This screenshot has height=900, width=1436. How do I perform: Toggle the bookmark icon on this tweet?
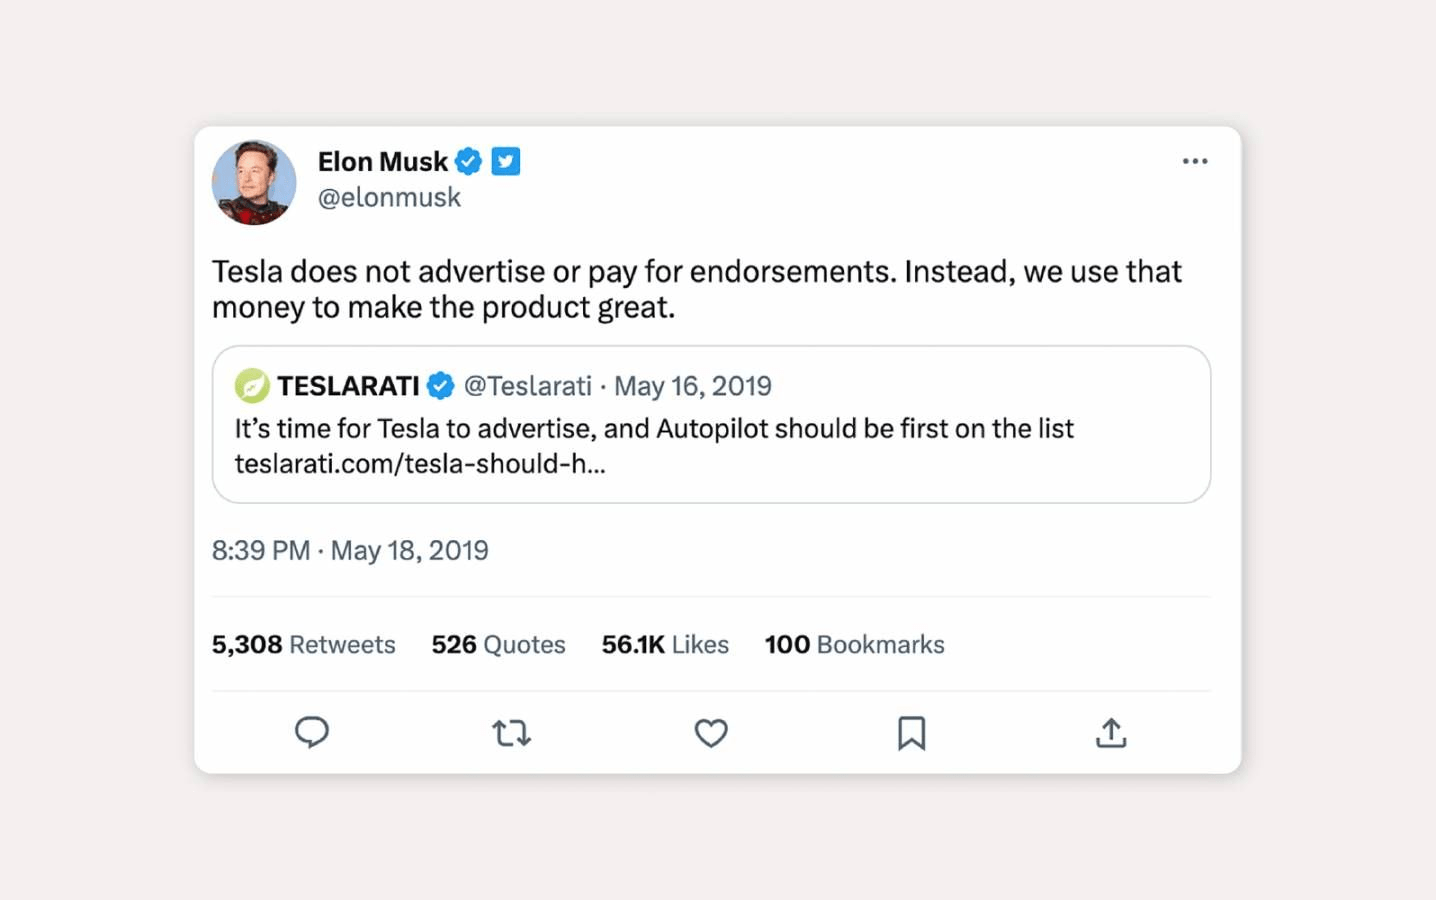coord(910,733)
